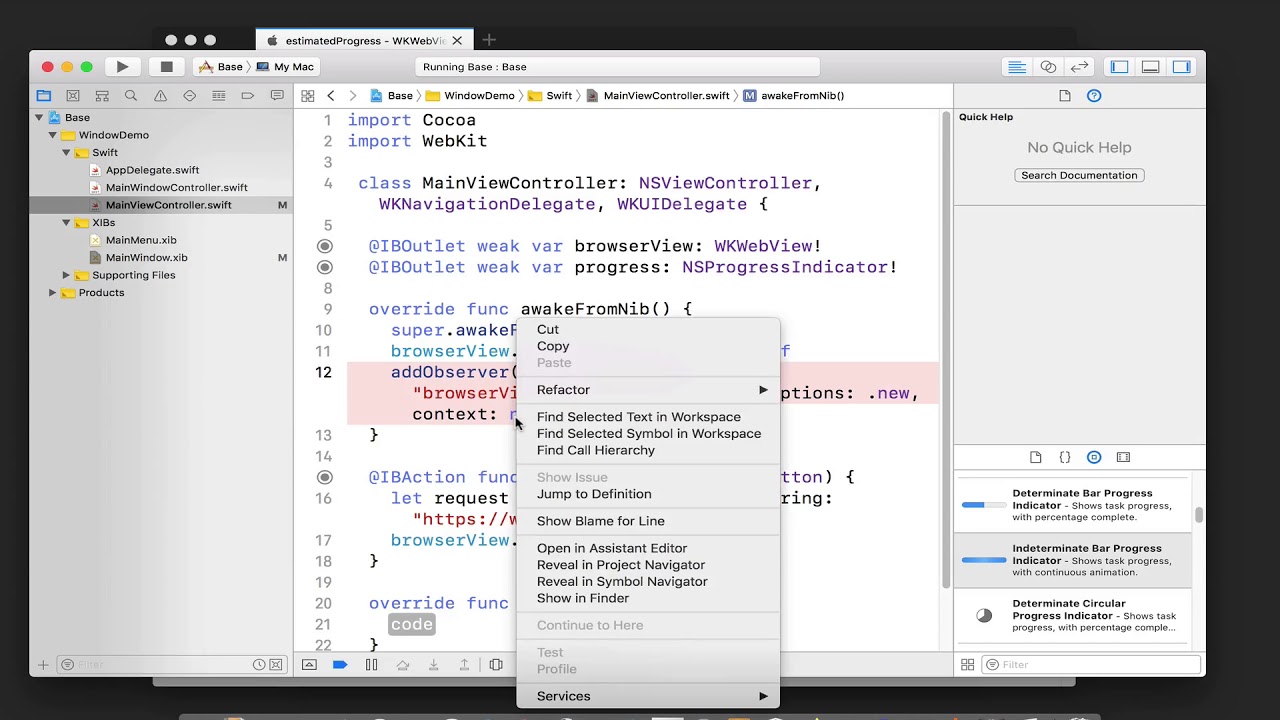Step into in debug bar
The height and width of the screenshot is (720, 1280).
coord(433,665)
